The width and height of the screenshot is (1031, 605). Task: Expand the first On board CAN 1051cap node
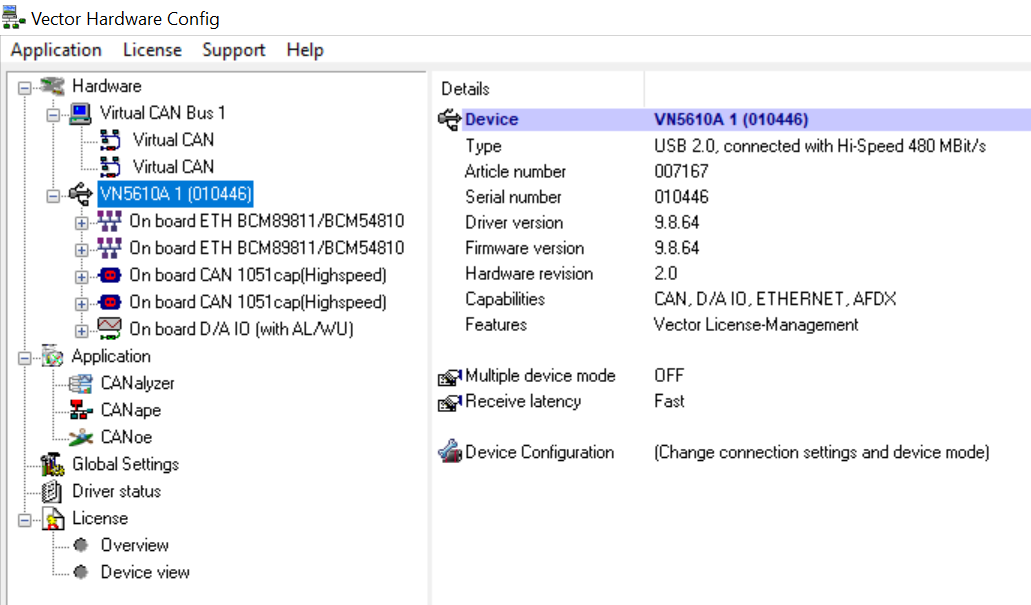(x=82, y=277)
